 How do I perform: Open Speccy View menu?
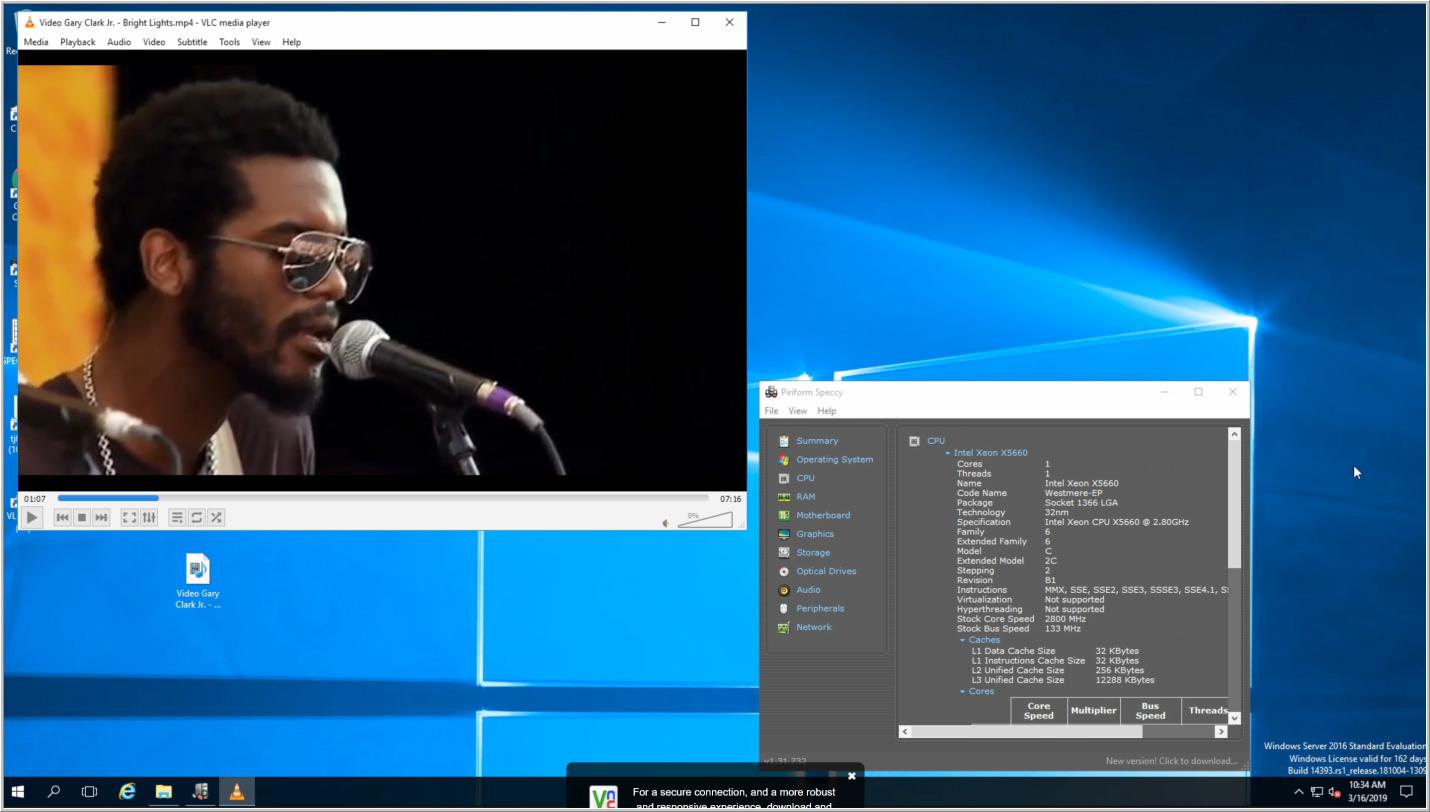(x=797, y=411)
